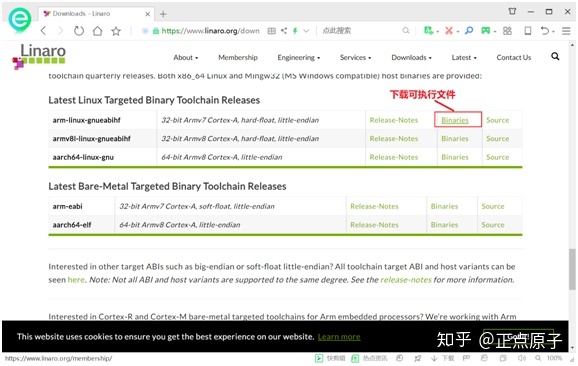Close the Downloads - Linaro tab

point(147,14)
